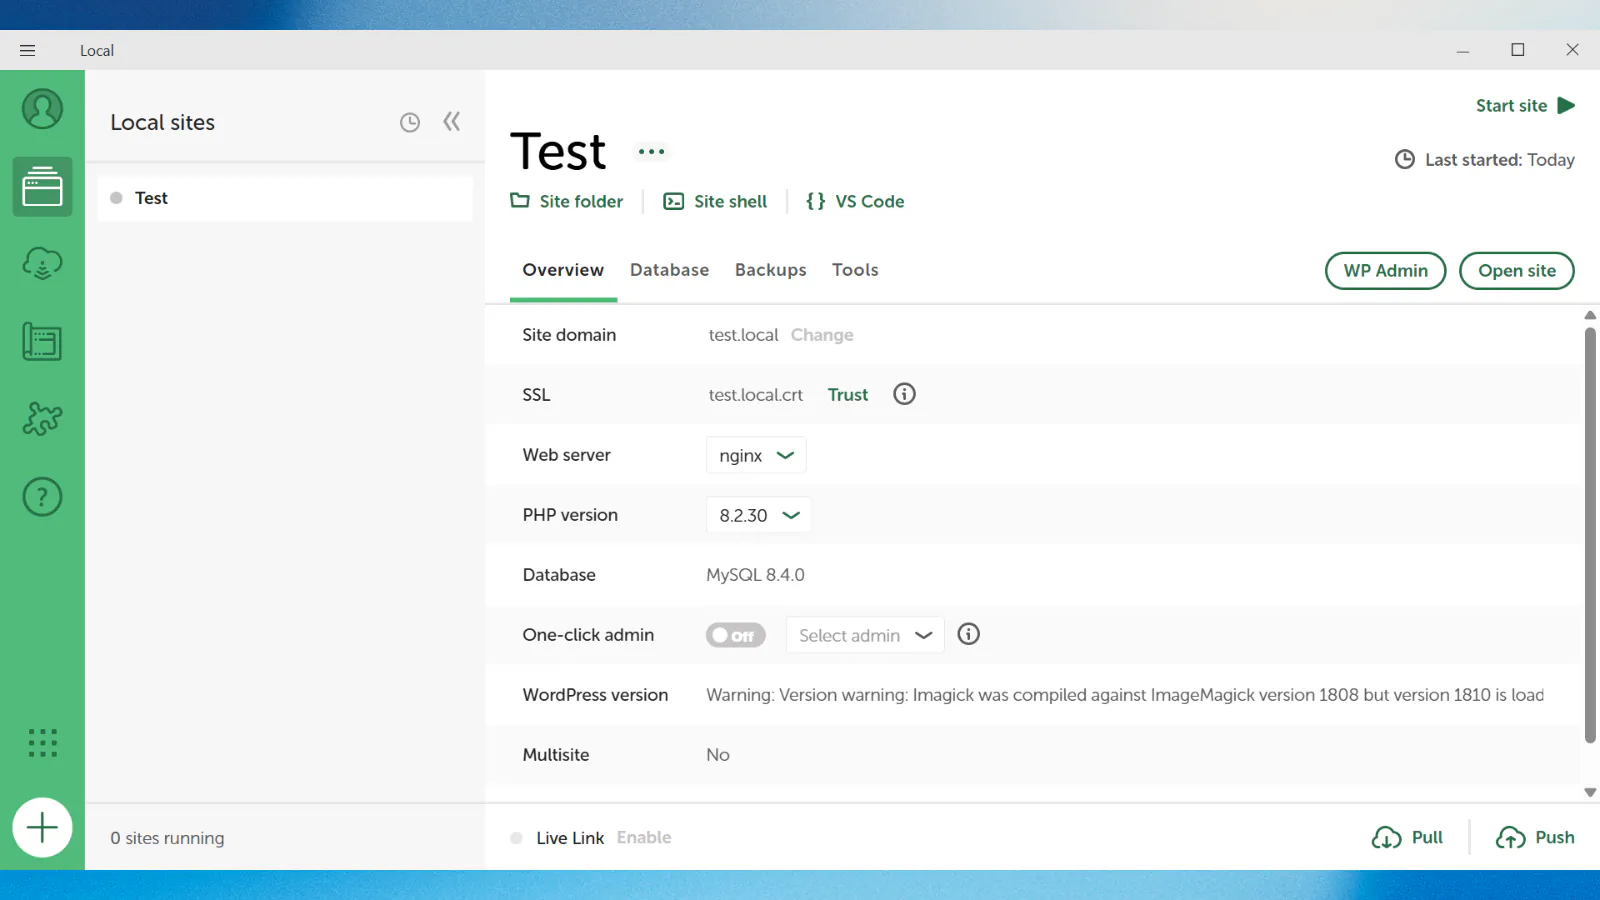Toggle One-click admin switch on
The width and height of the screenshot is (1600, 900).
(736, 635)
